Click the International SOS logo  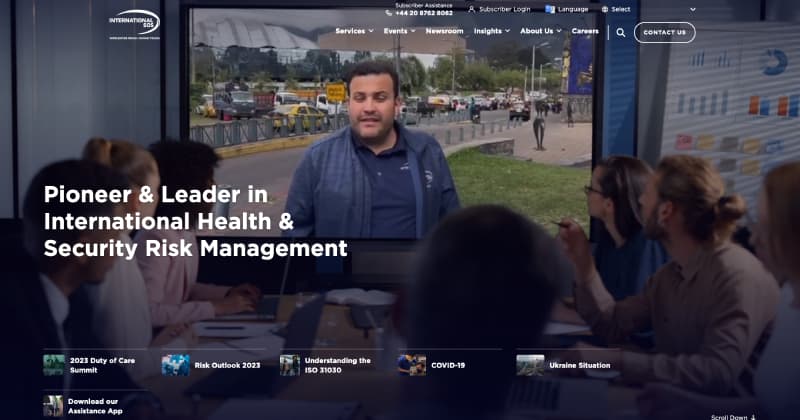pos(134,22)
